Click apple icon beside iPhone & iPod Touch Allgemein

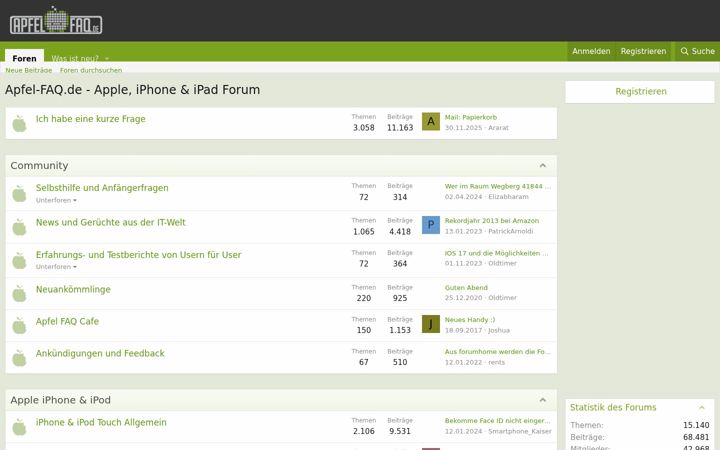[19, 427]
